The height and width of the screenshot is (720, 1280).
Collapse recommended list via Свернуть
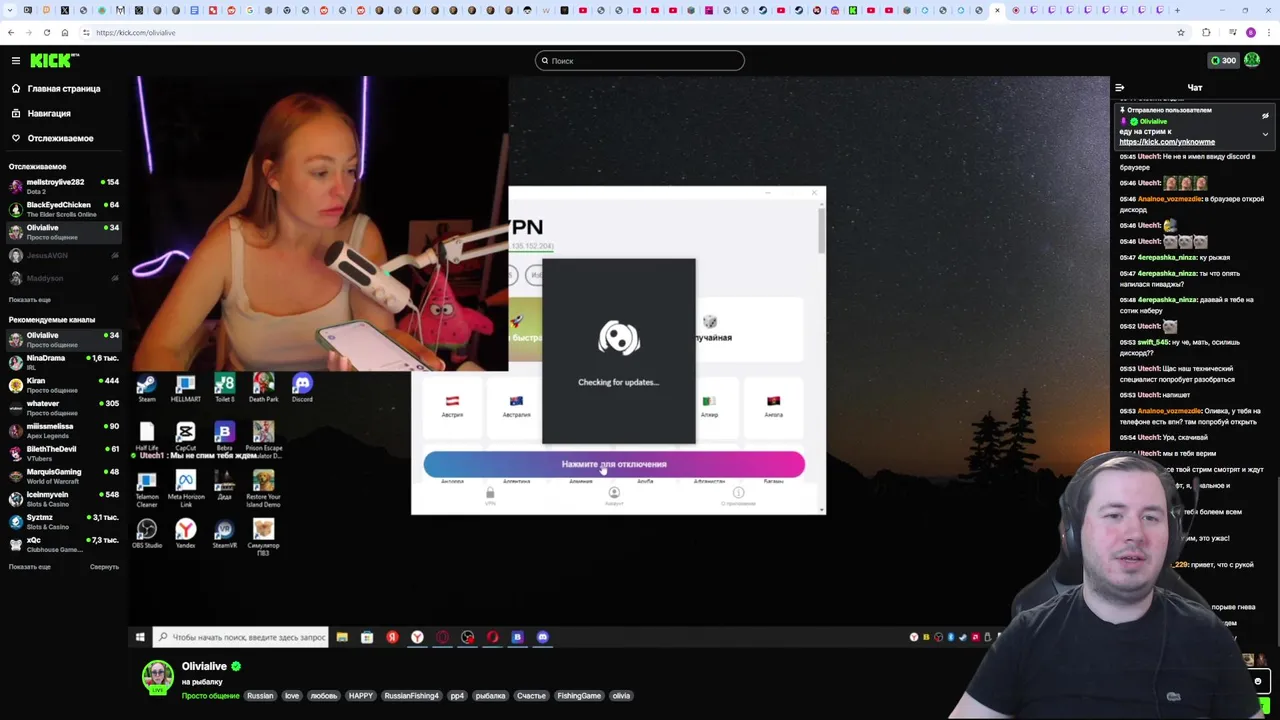pyautogui.click(x=104, y=567)
